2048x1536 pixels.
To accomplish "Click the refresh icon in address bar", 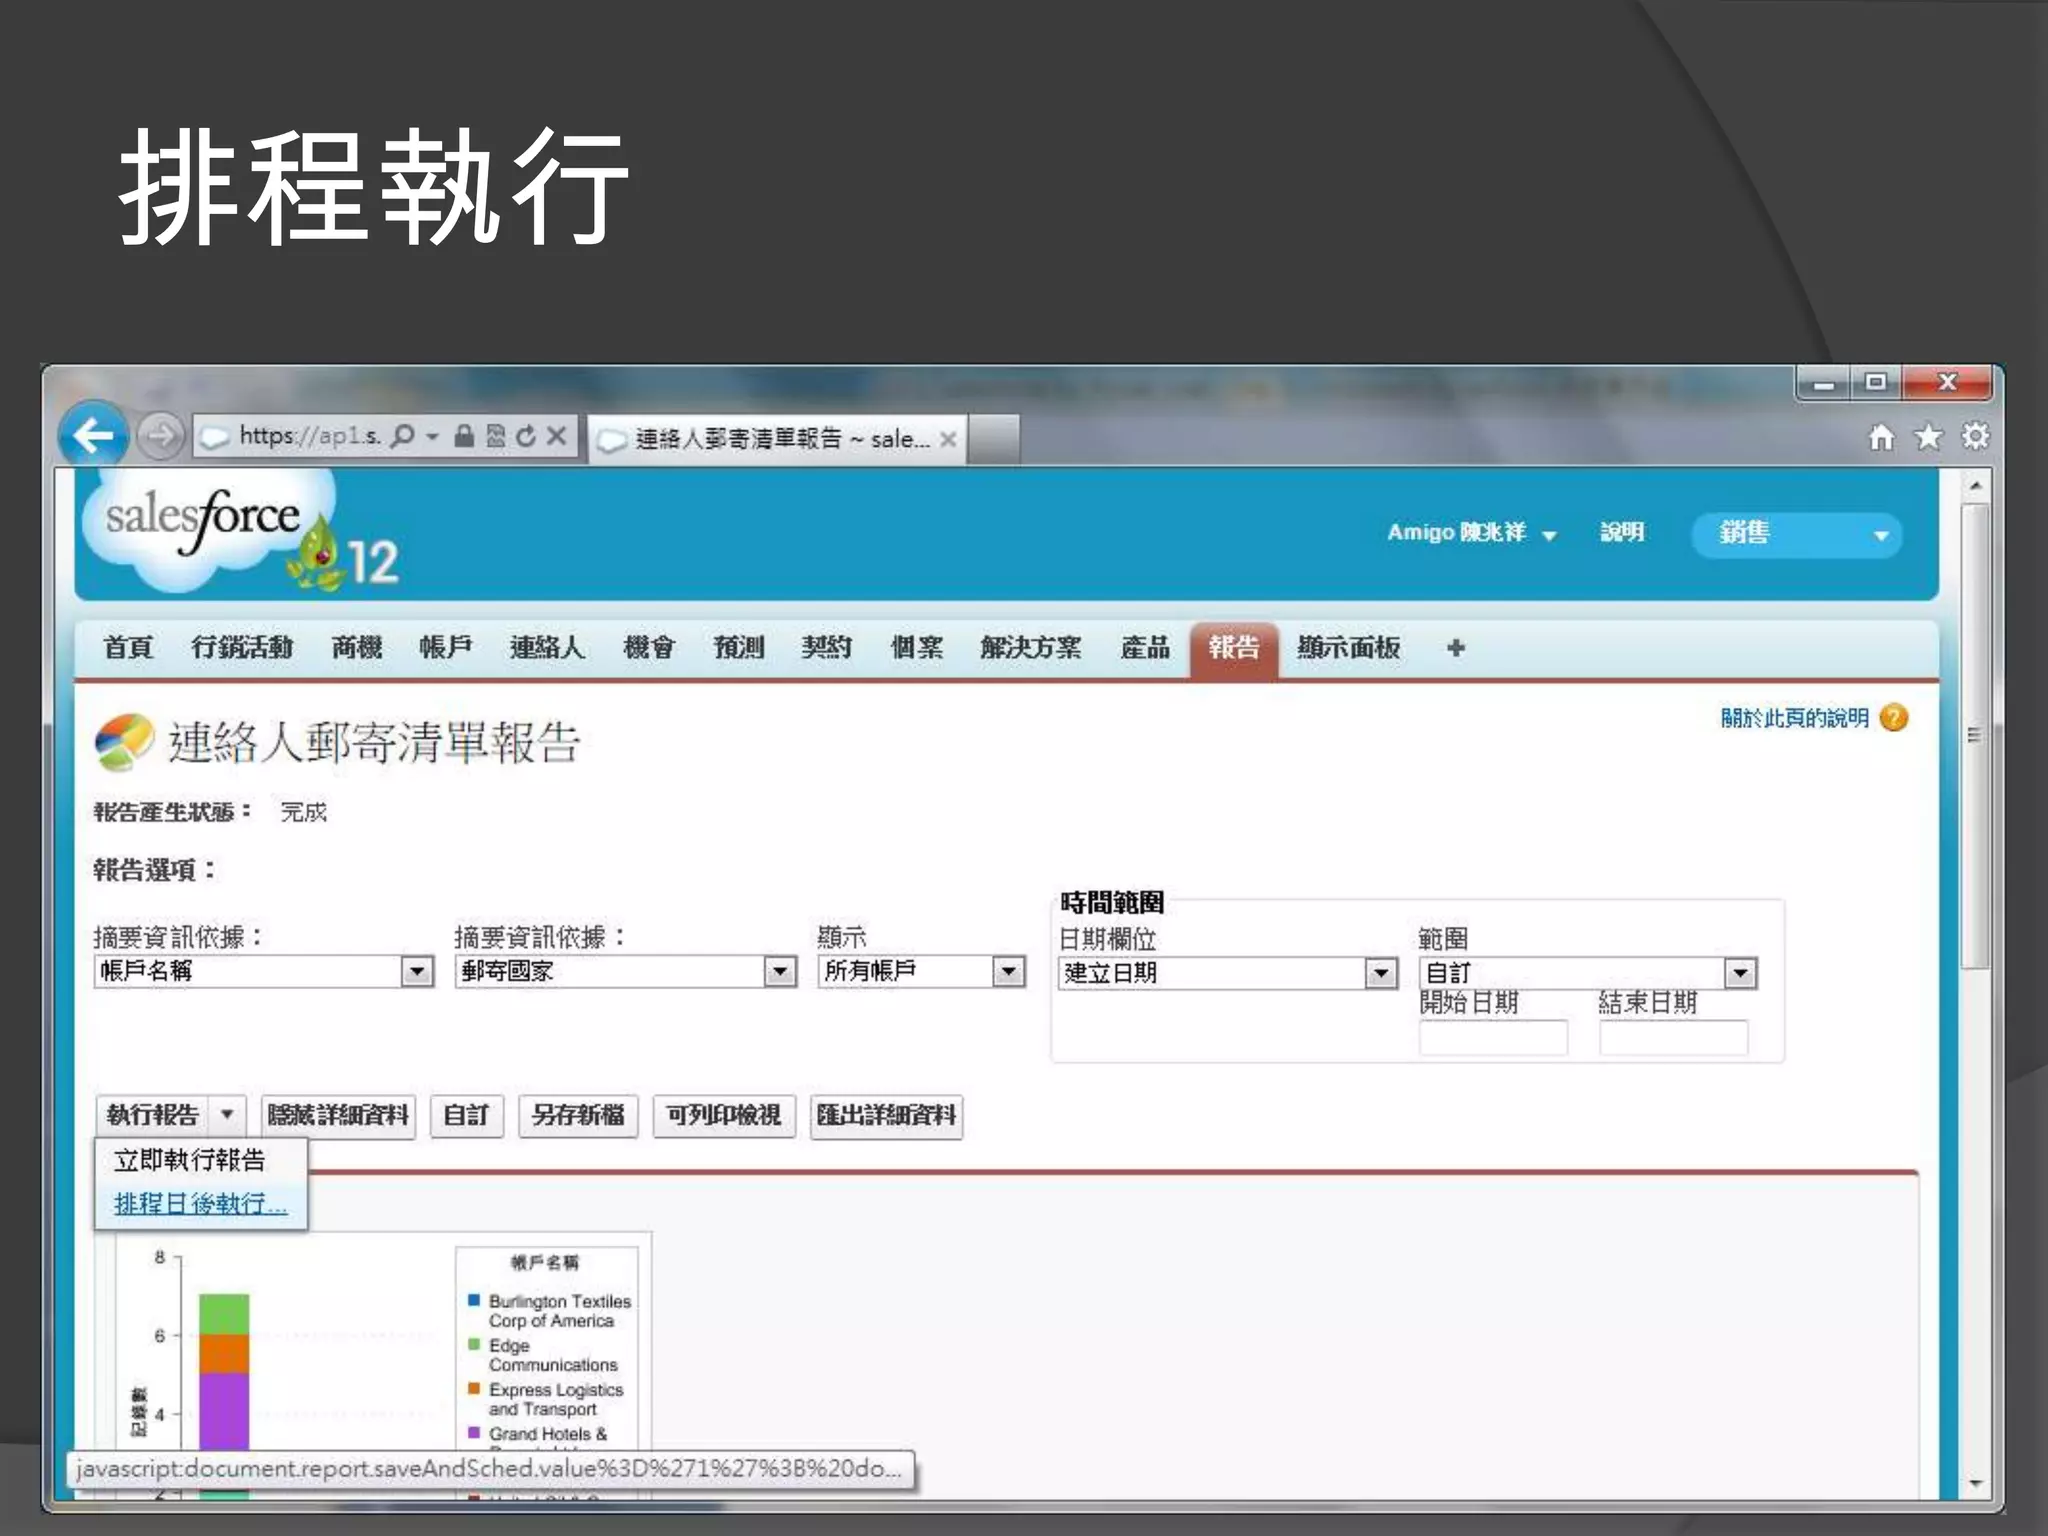I will pyautogui.click(x=526, y=436).
